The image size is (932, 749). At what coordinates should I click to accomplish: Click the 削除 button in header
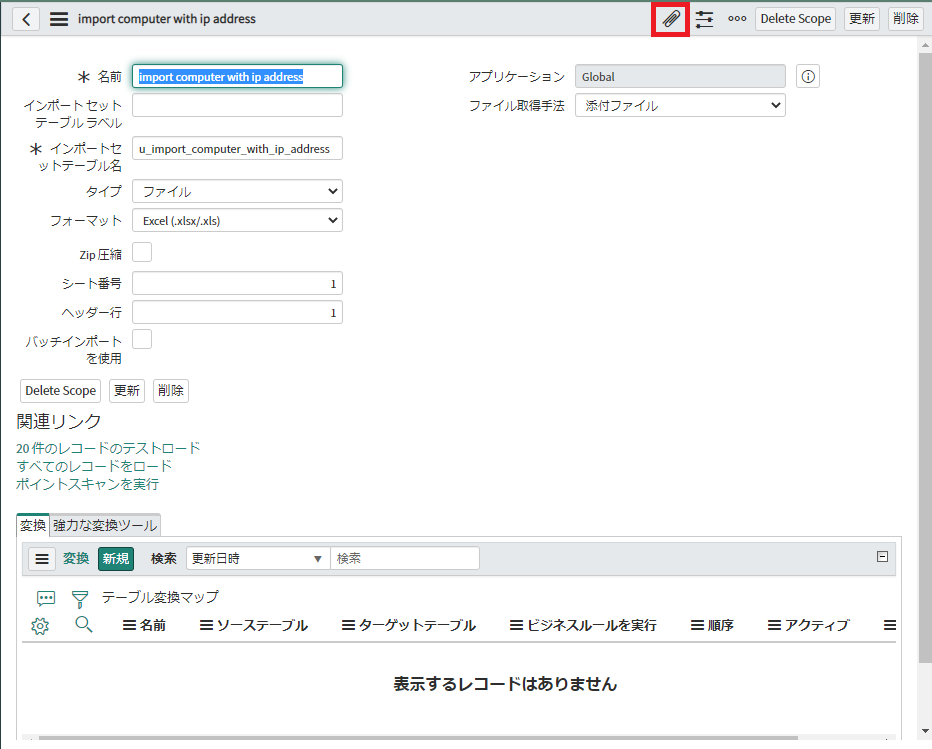[906, 19]
